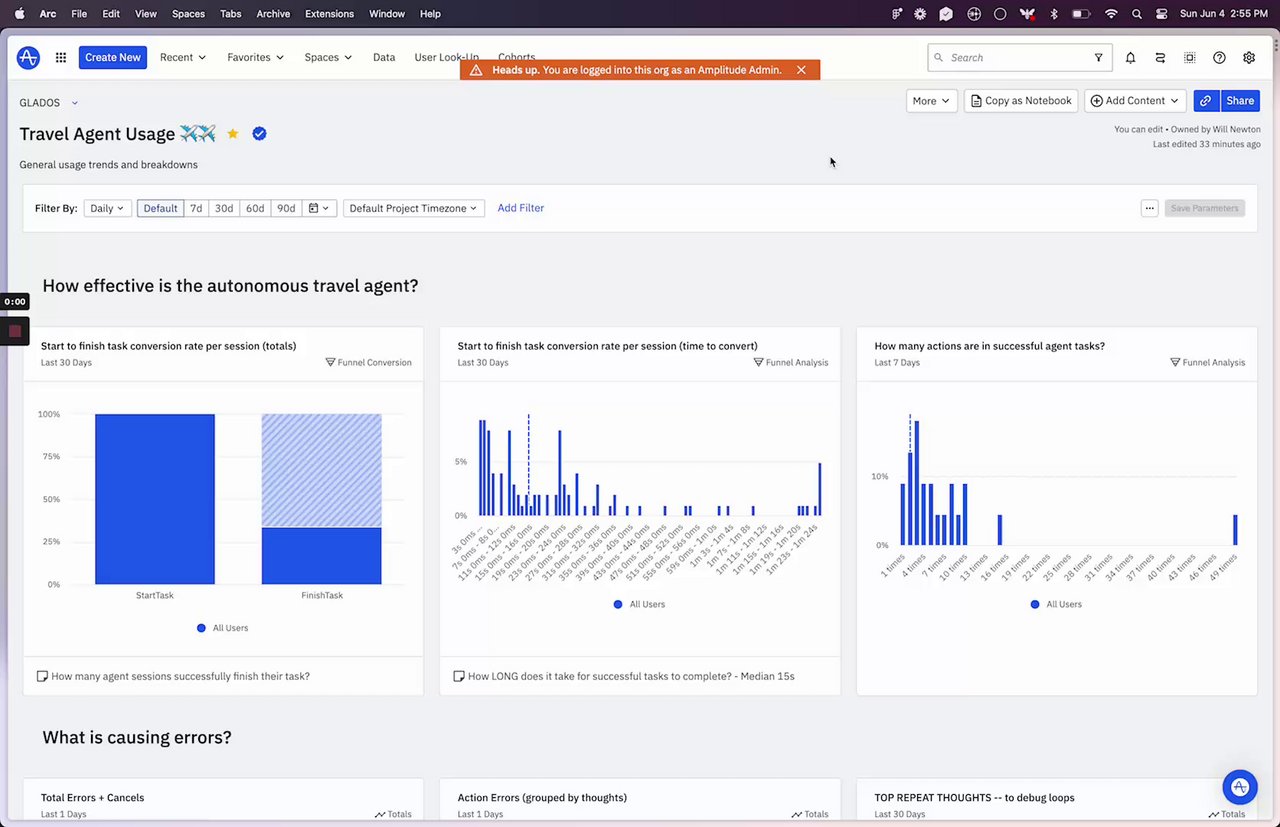The width and height of the screenshot is (1280, 827).
Task: Click the Add Filter link
Action: [x=521, y=208]
